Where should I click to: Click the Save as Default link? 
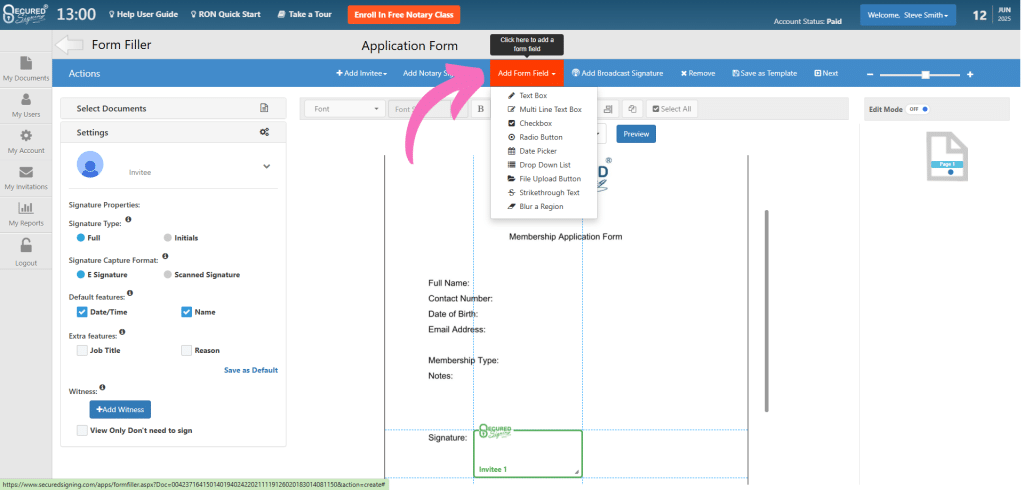pos(250,370)
